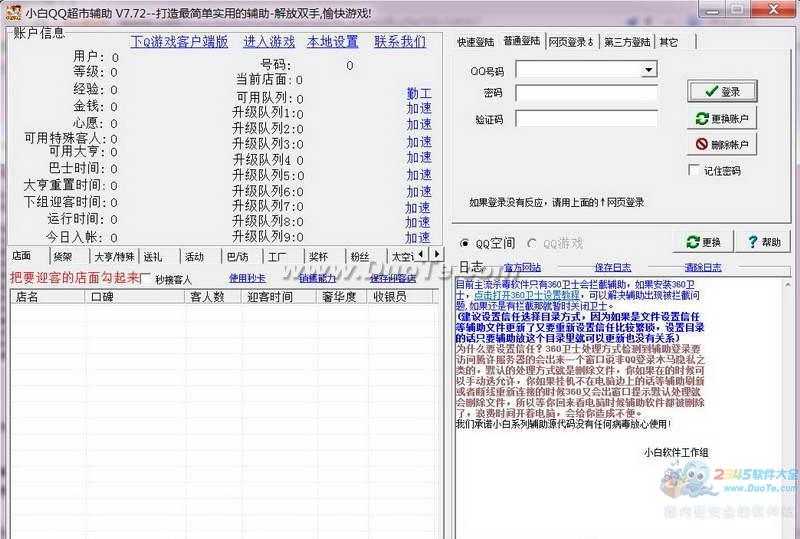Sort by the 收银员 column header
The height and width of the screenshot is (539, 800).
tap(401, 297)
